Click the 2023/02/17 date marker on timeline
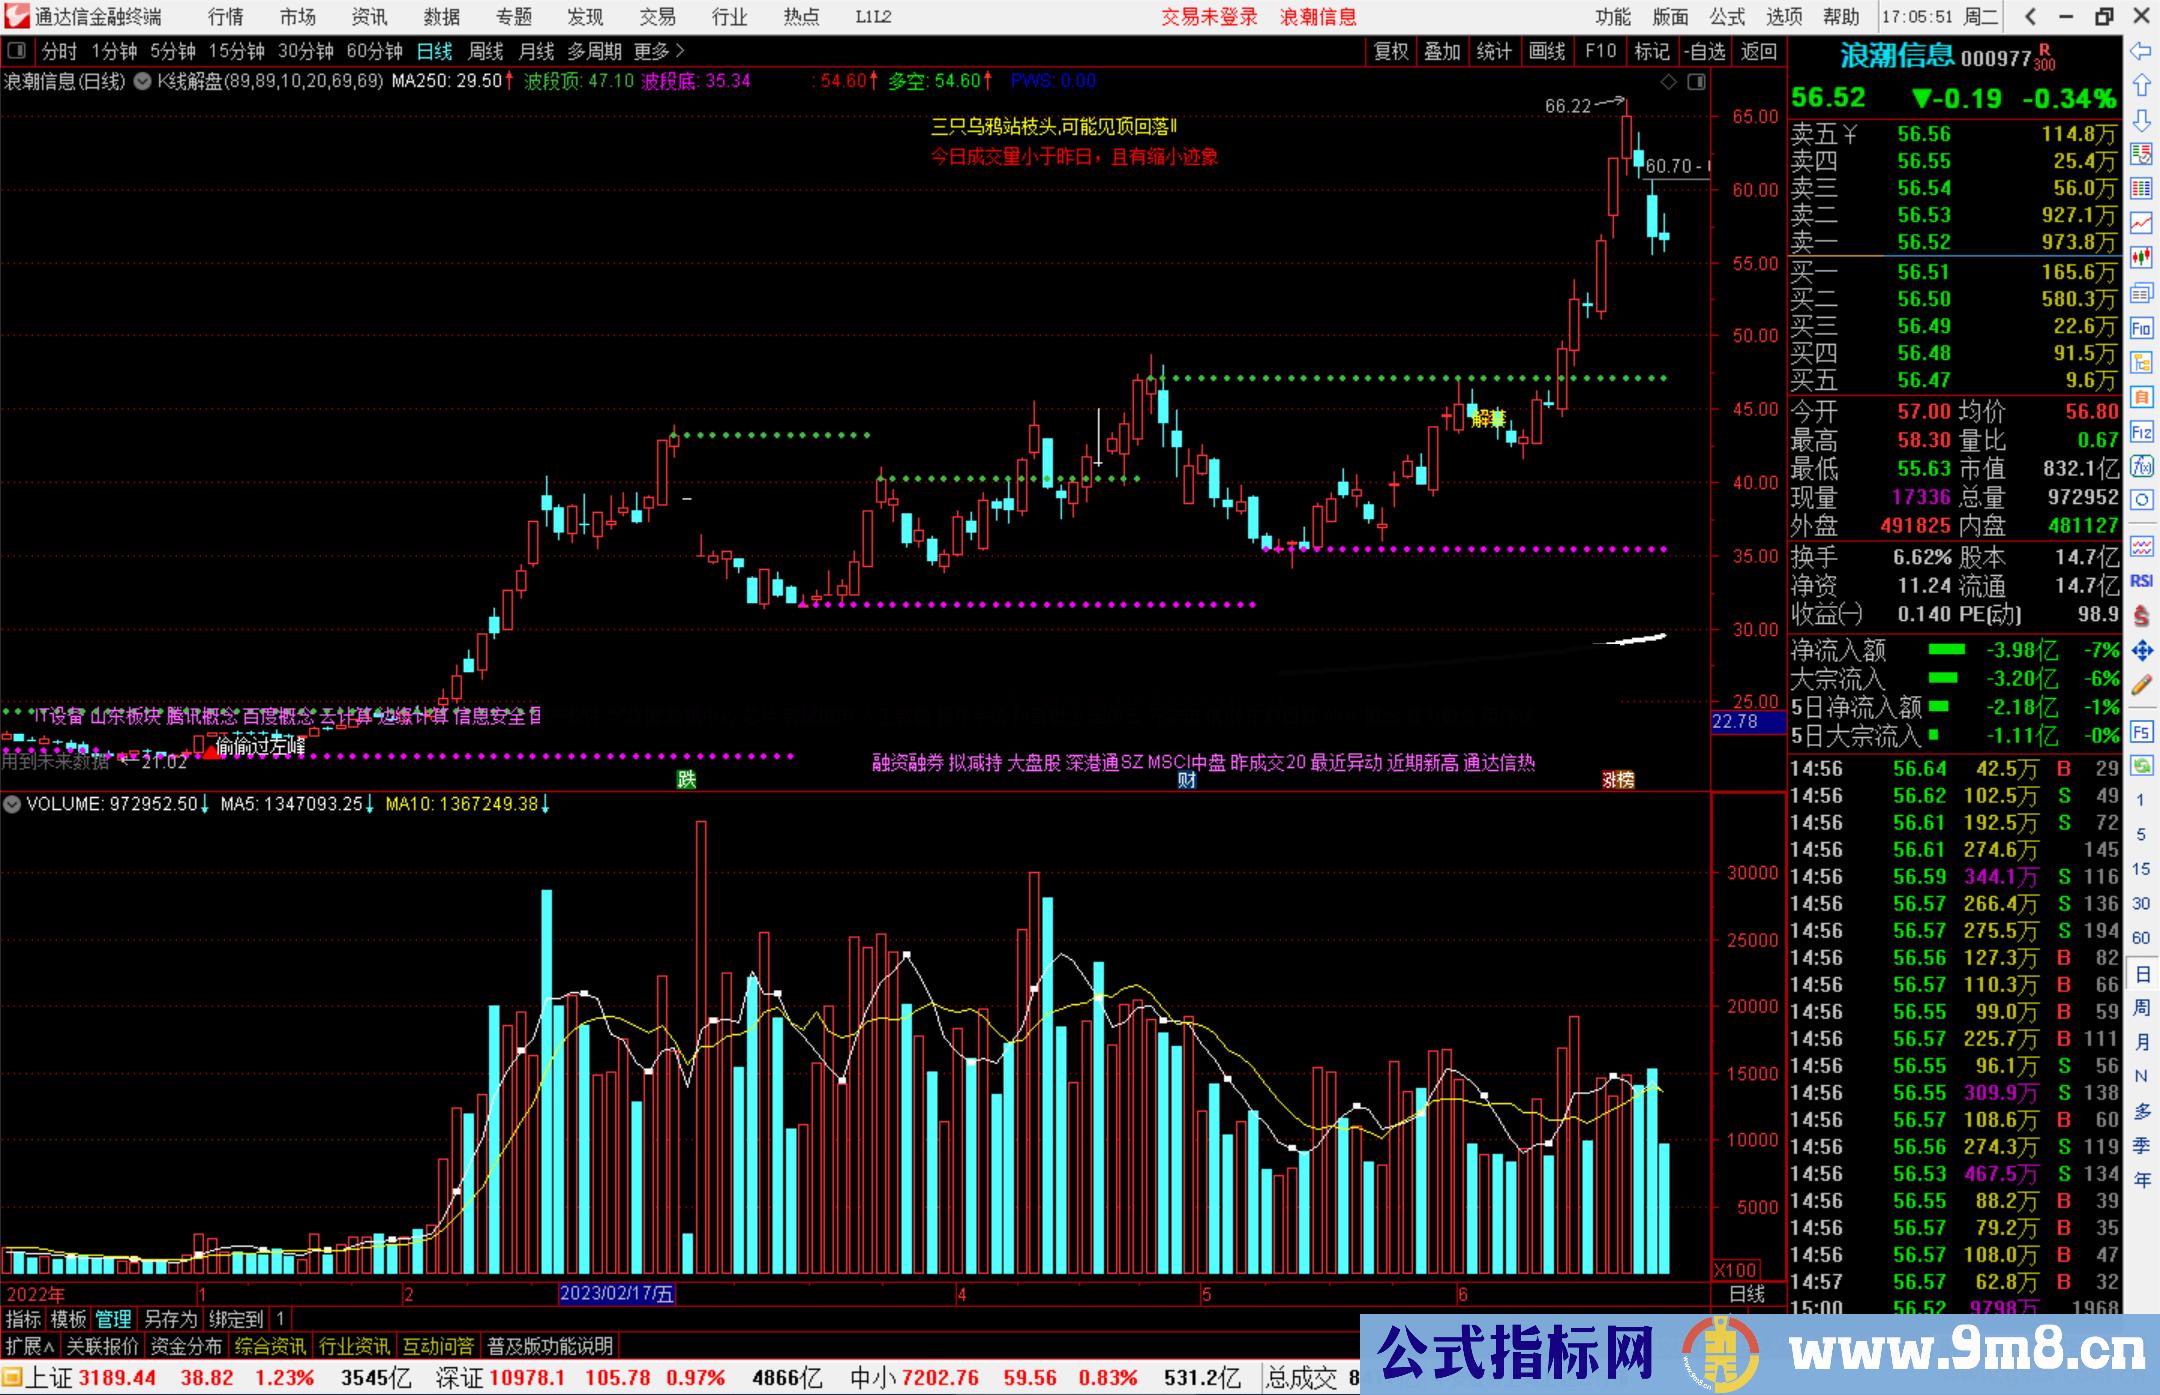Image resolution: width=2160 pixels, height=1395 pixels. [x=616, y=1293]
